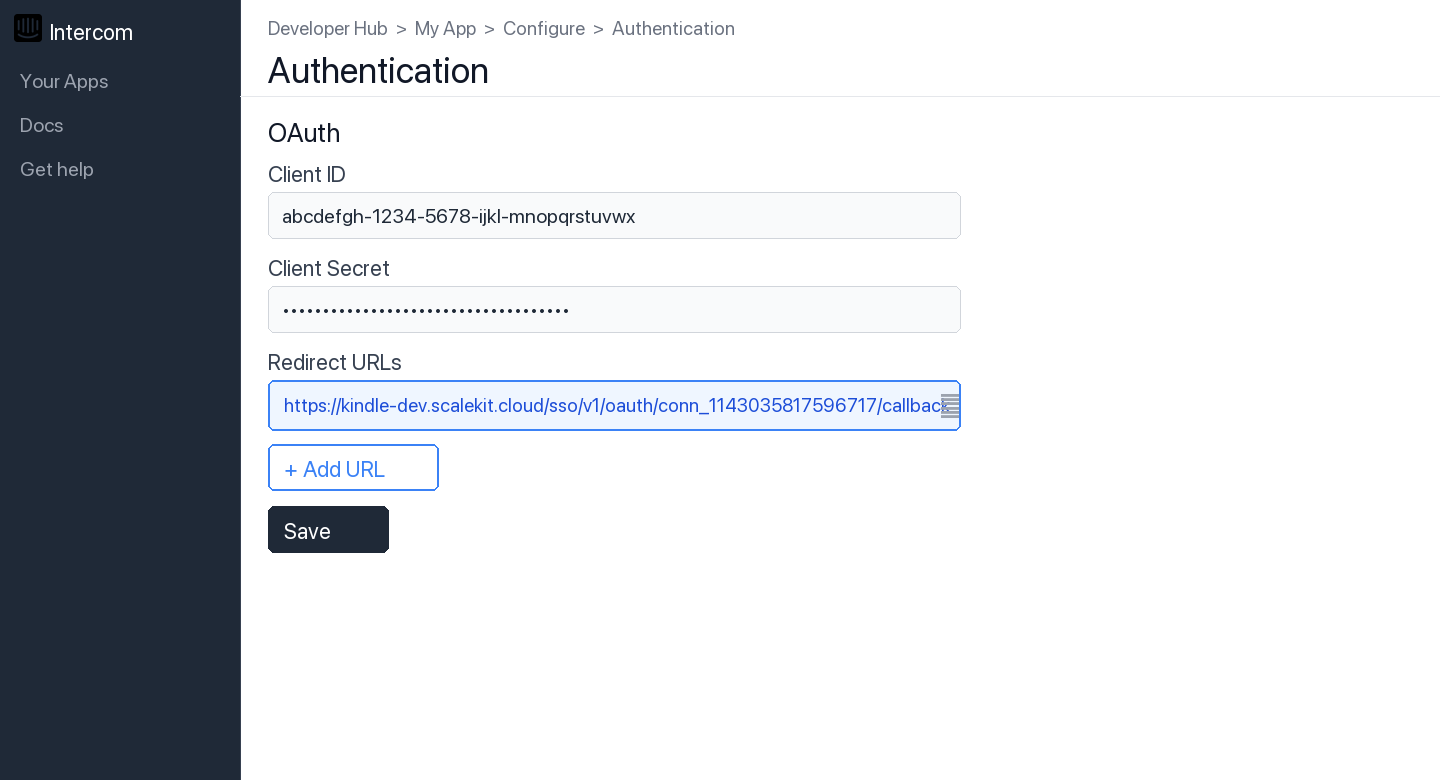
Task: Click the Authentication page title
Action: pyautogui.click(x=378, y=70)
